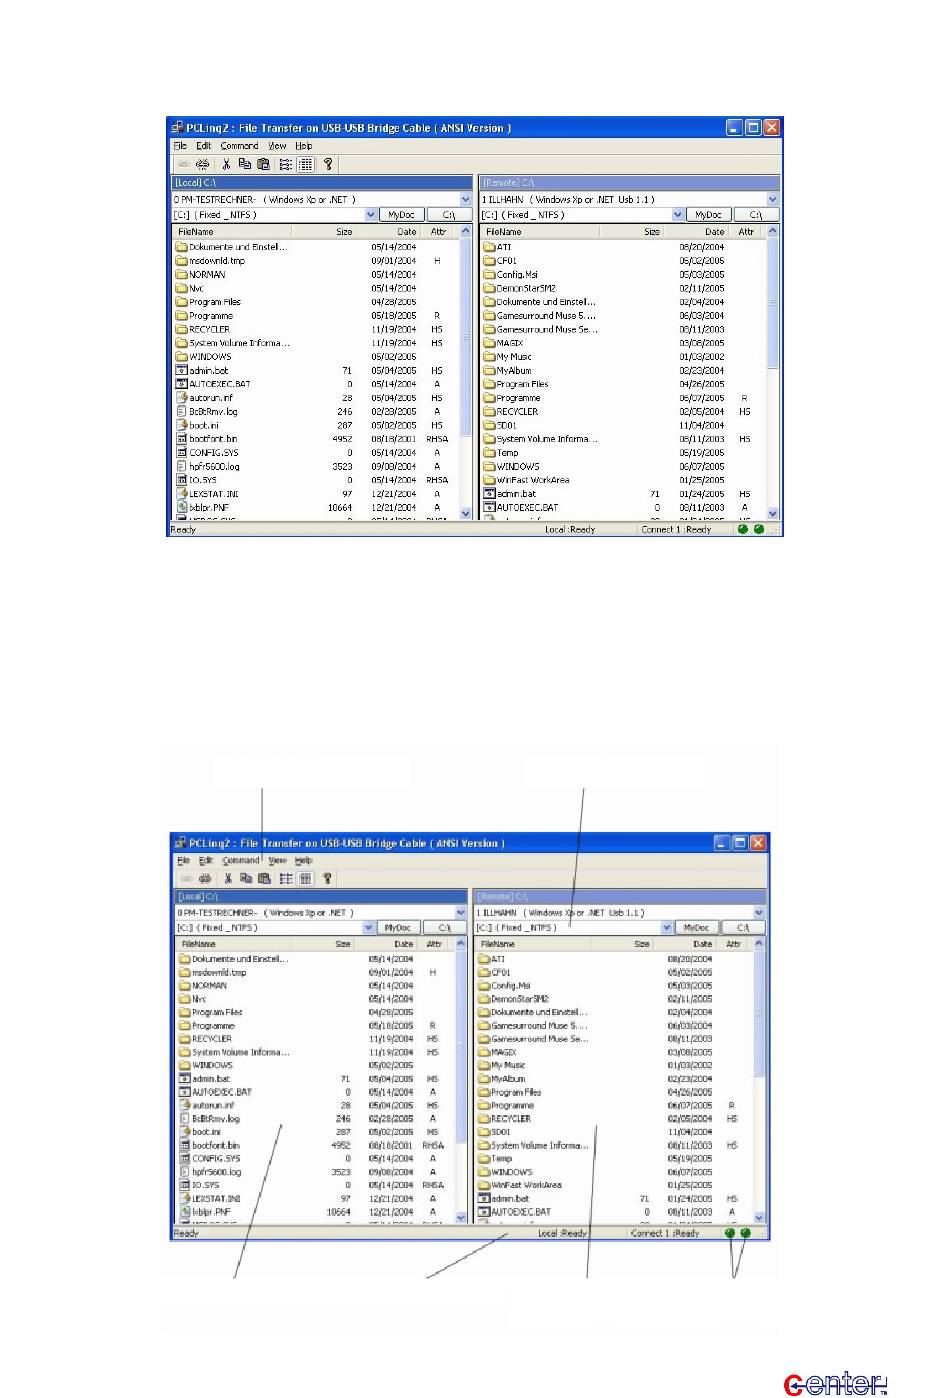Viewport: 950px width, 1398px height.
Task: Select the My Music folder icon in lower window
Action: (x=484, y=1065)
